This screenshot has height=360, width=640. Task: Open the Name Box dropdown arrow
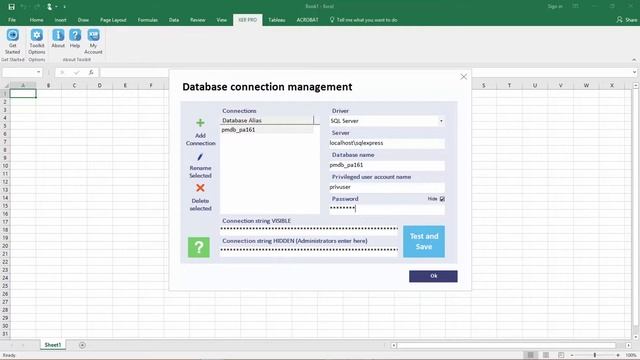pyautogui.click(x=38, y=72)
